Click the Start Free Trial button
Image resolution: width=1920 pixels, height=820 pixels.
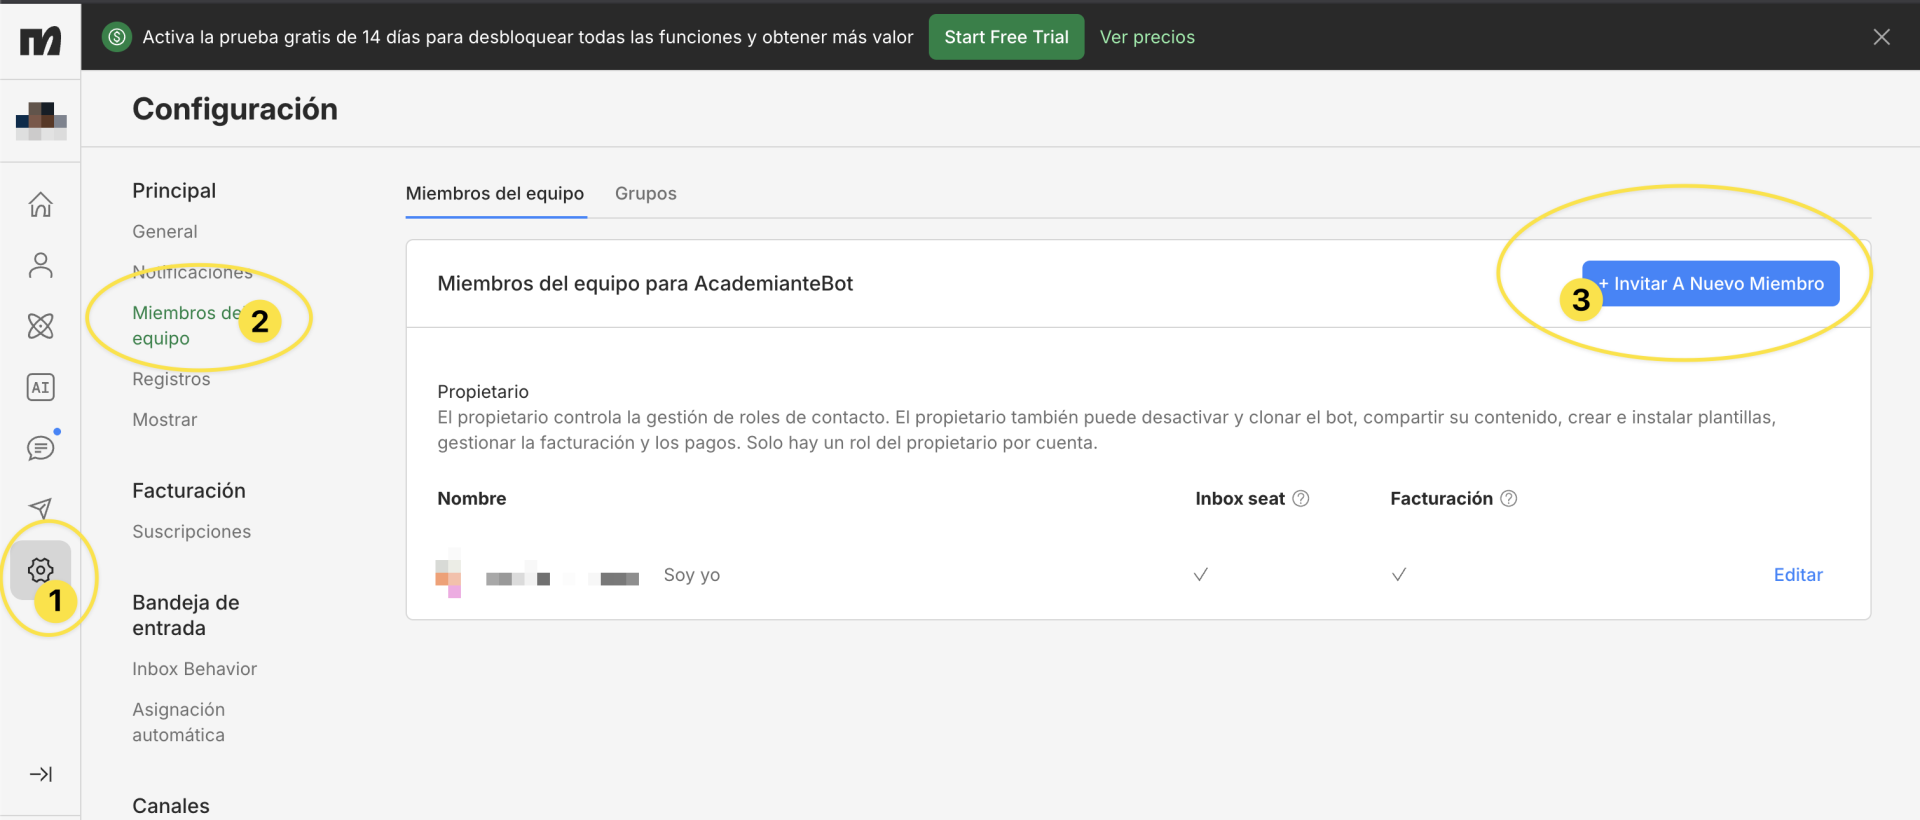(1006, 37)
